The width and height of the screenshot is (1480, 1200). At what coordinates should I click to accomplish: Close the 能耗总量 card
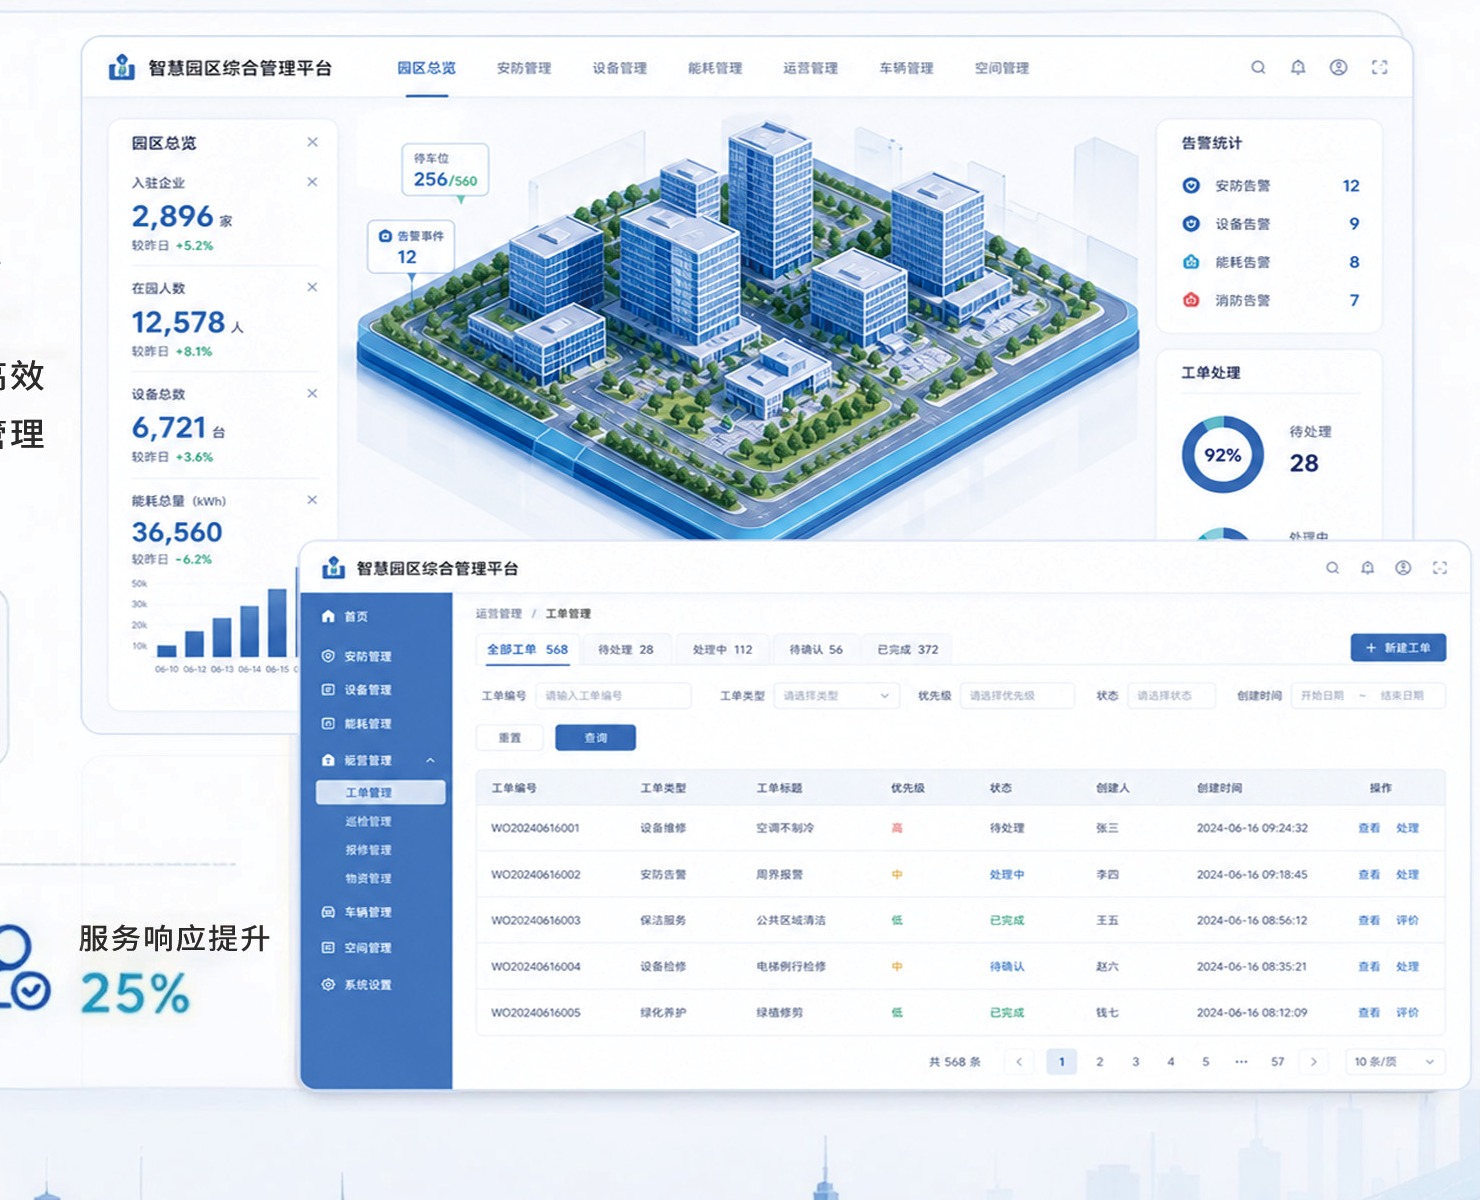pos(312,500)
